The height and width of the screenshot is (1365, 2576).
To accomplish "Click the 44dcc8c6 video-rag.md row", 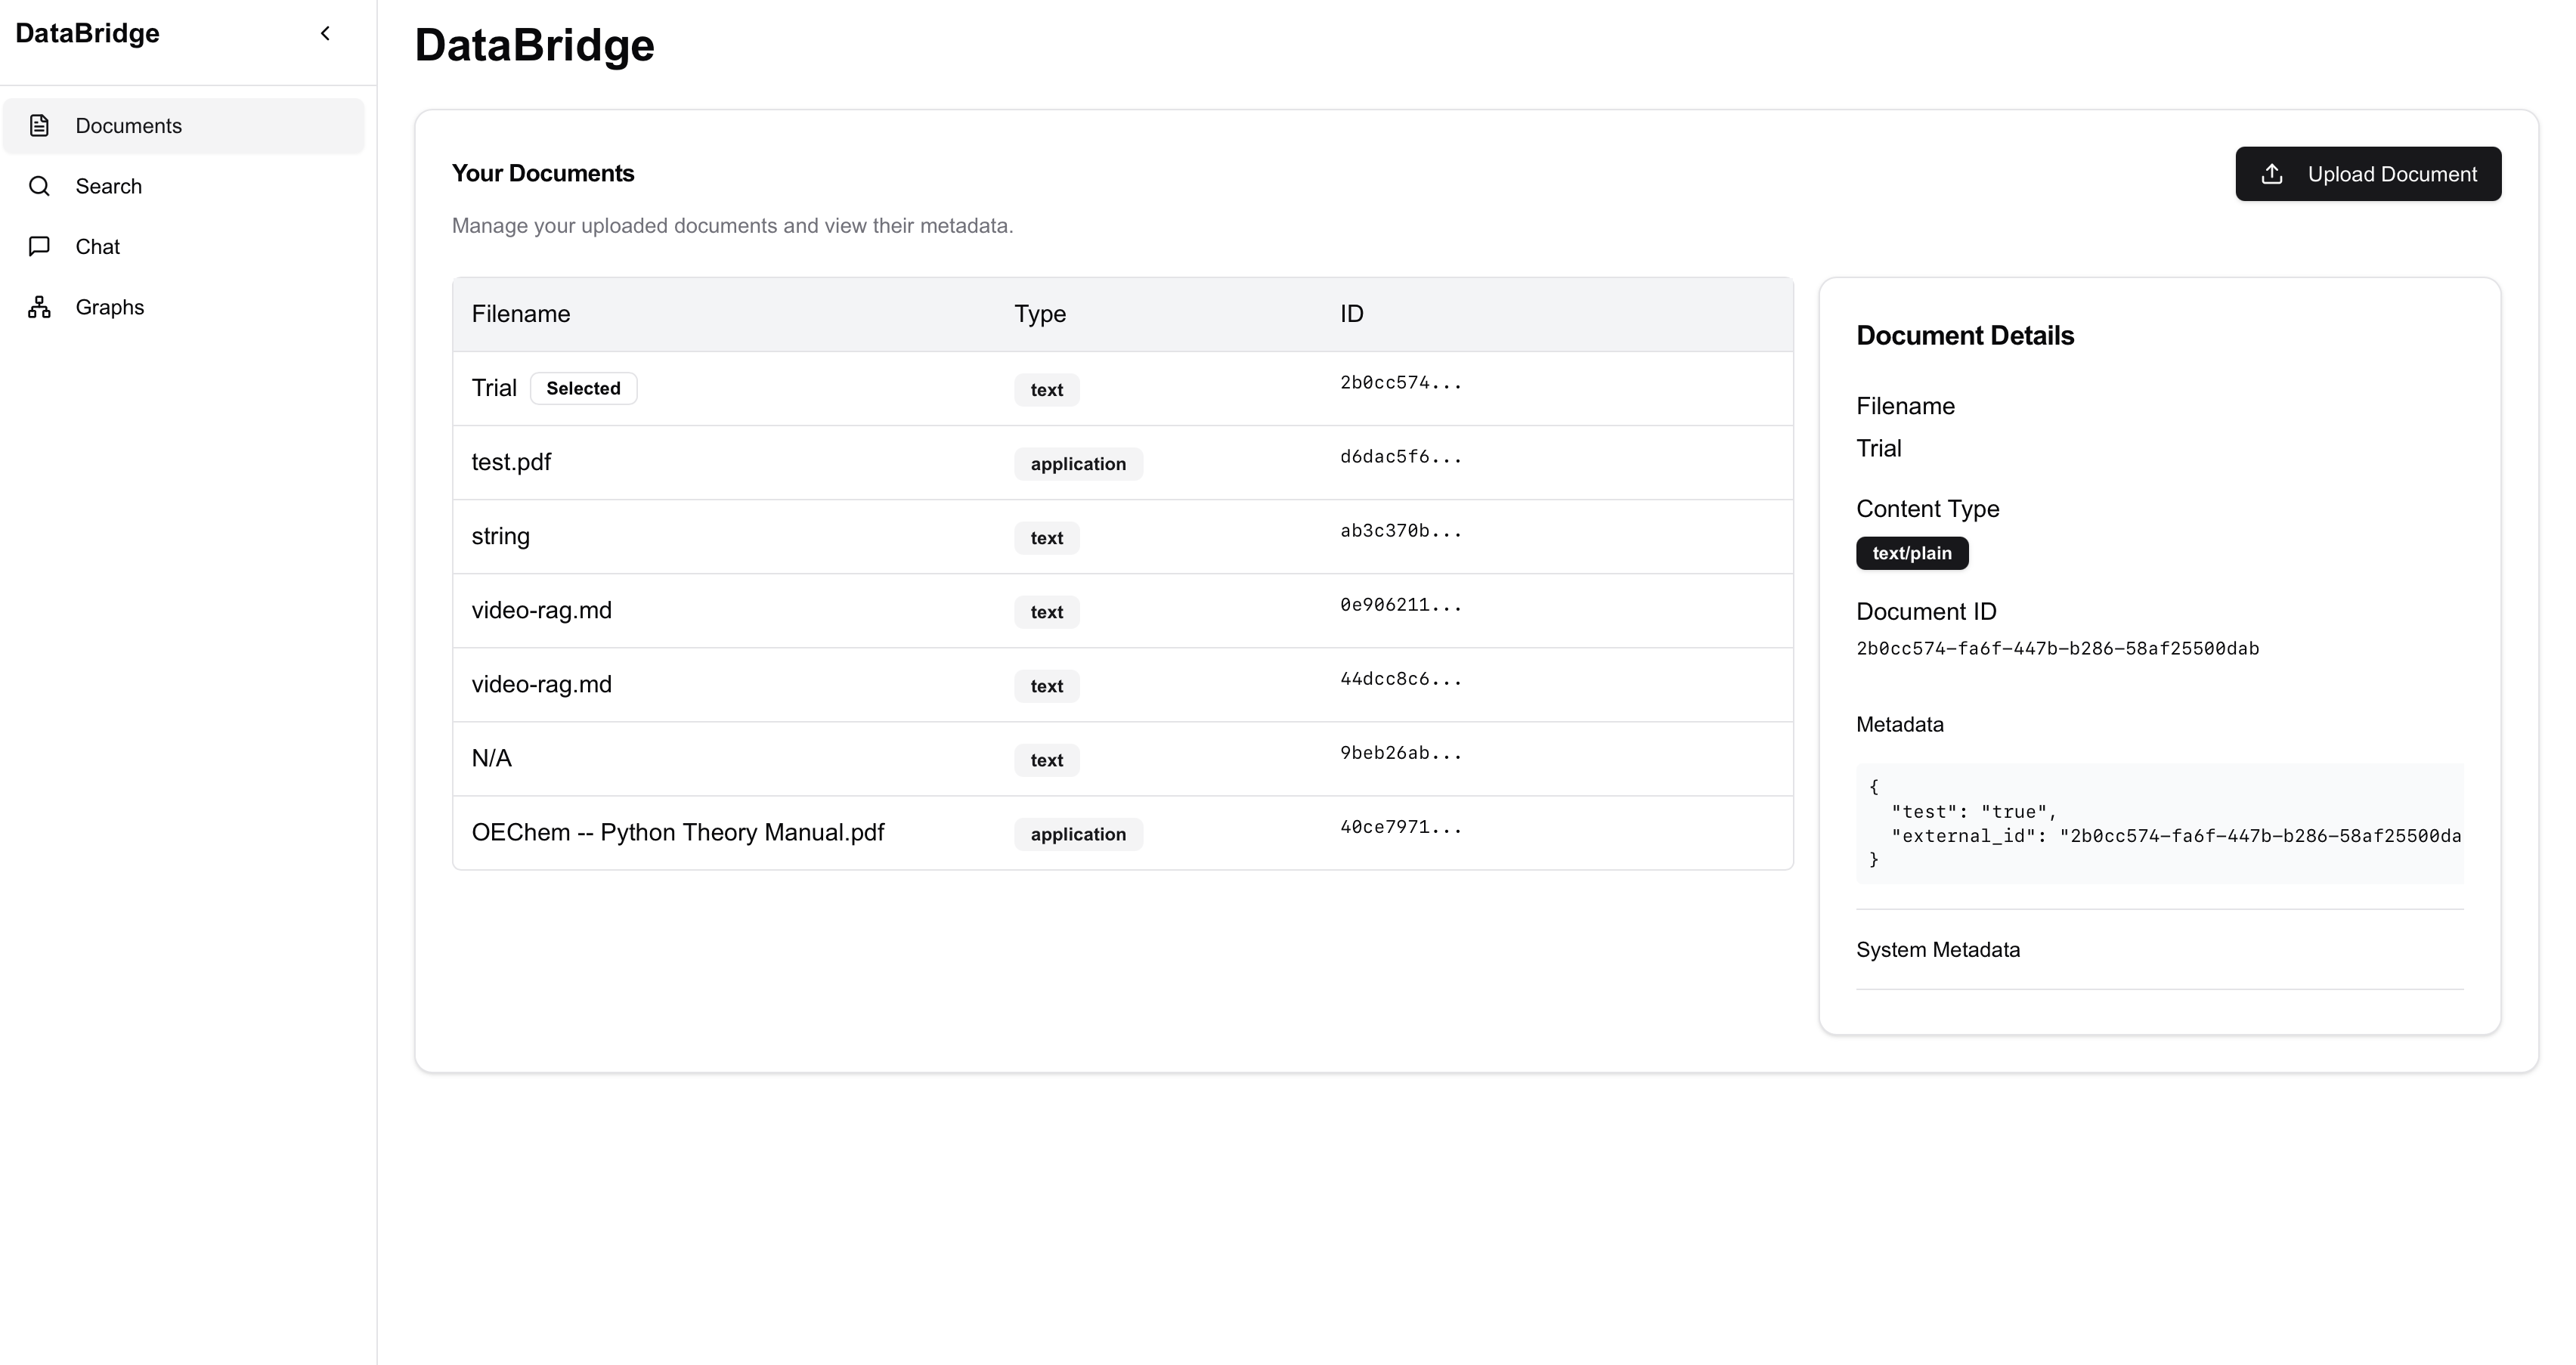I will [x=1400, y=679].
